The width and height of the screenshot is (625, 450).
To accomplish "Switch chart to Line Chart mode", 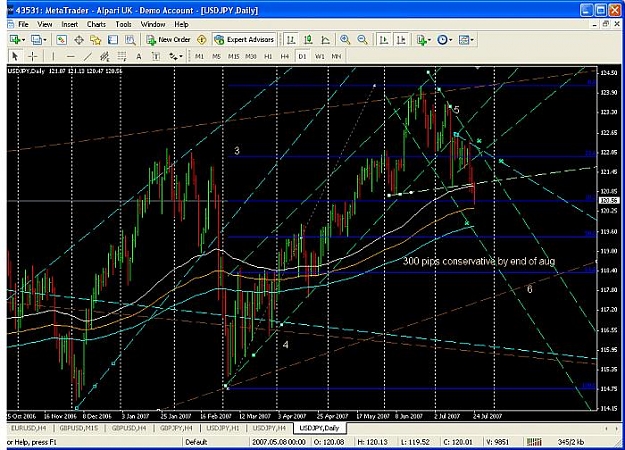I will tap(326, 39).
